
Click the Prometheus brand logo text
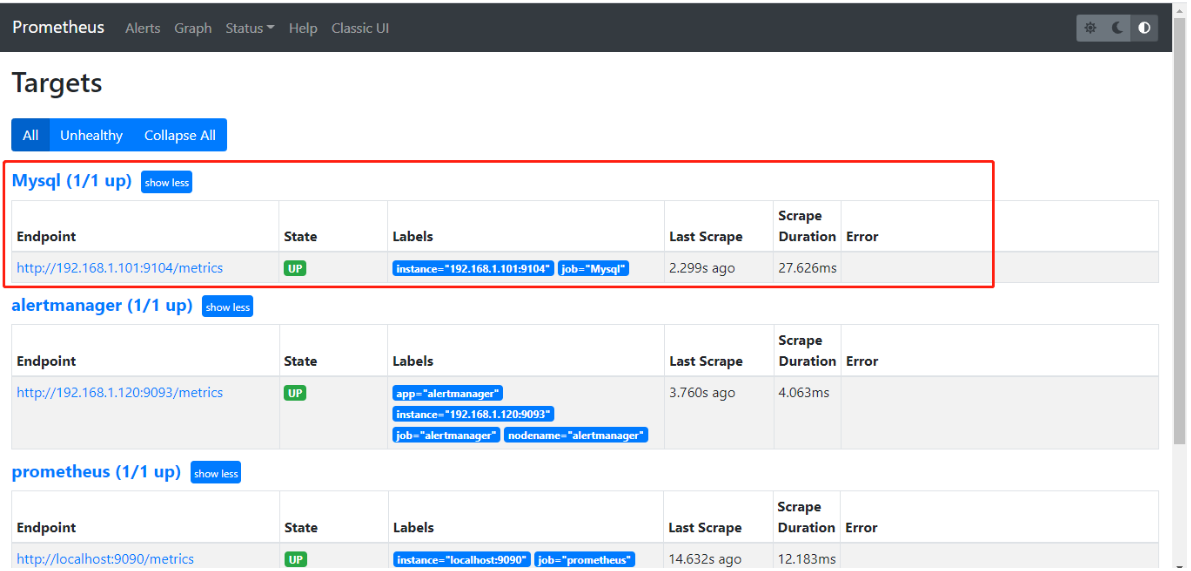click(58, 27)
